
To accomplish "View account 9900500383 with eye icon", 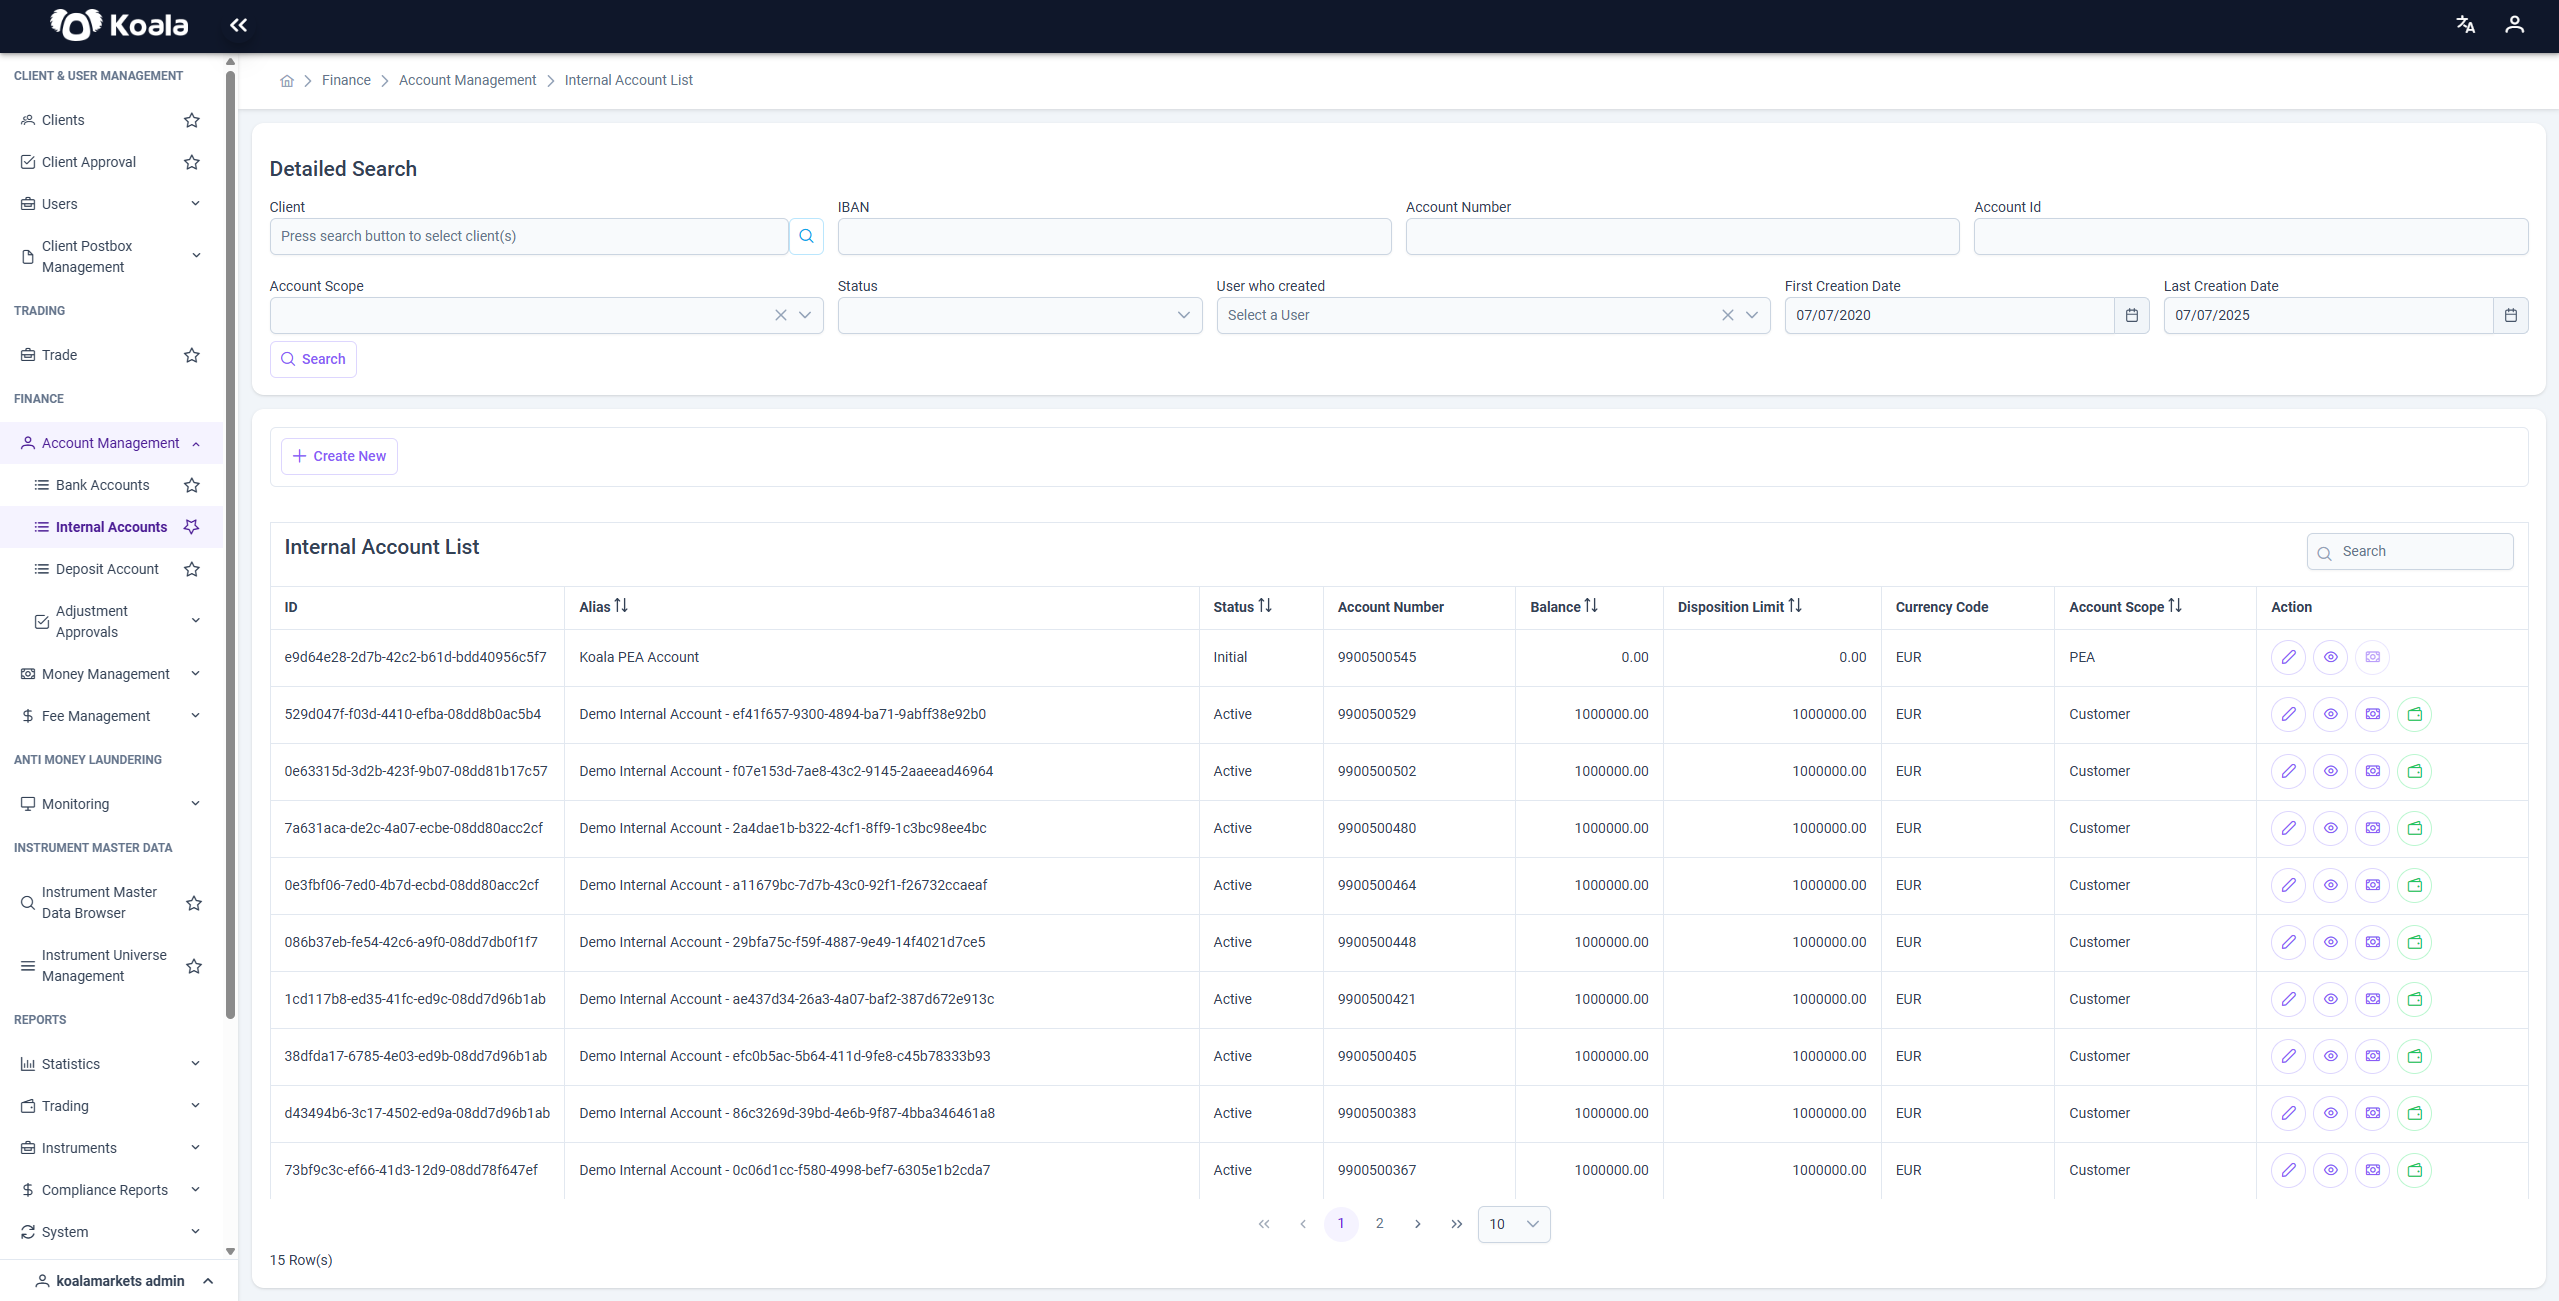I will (2330, 1113).
